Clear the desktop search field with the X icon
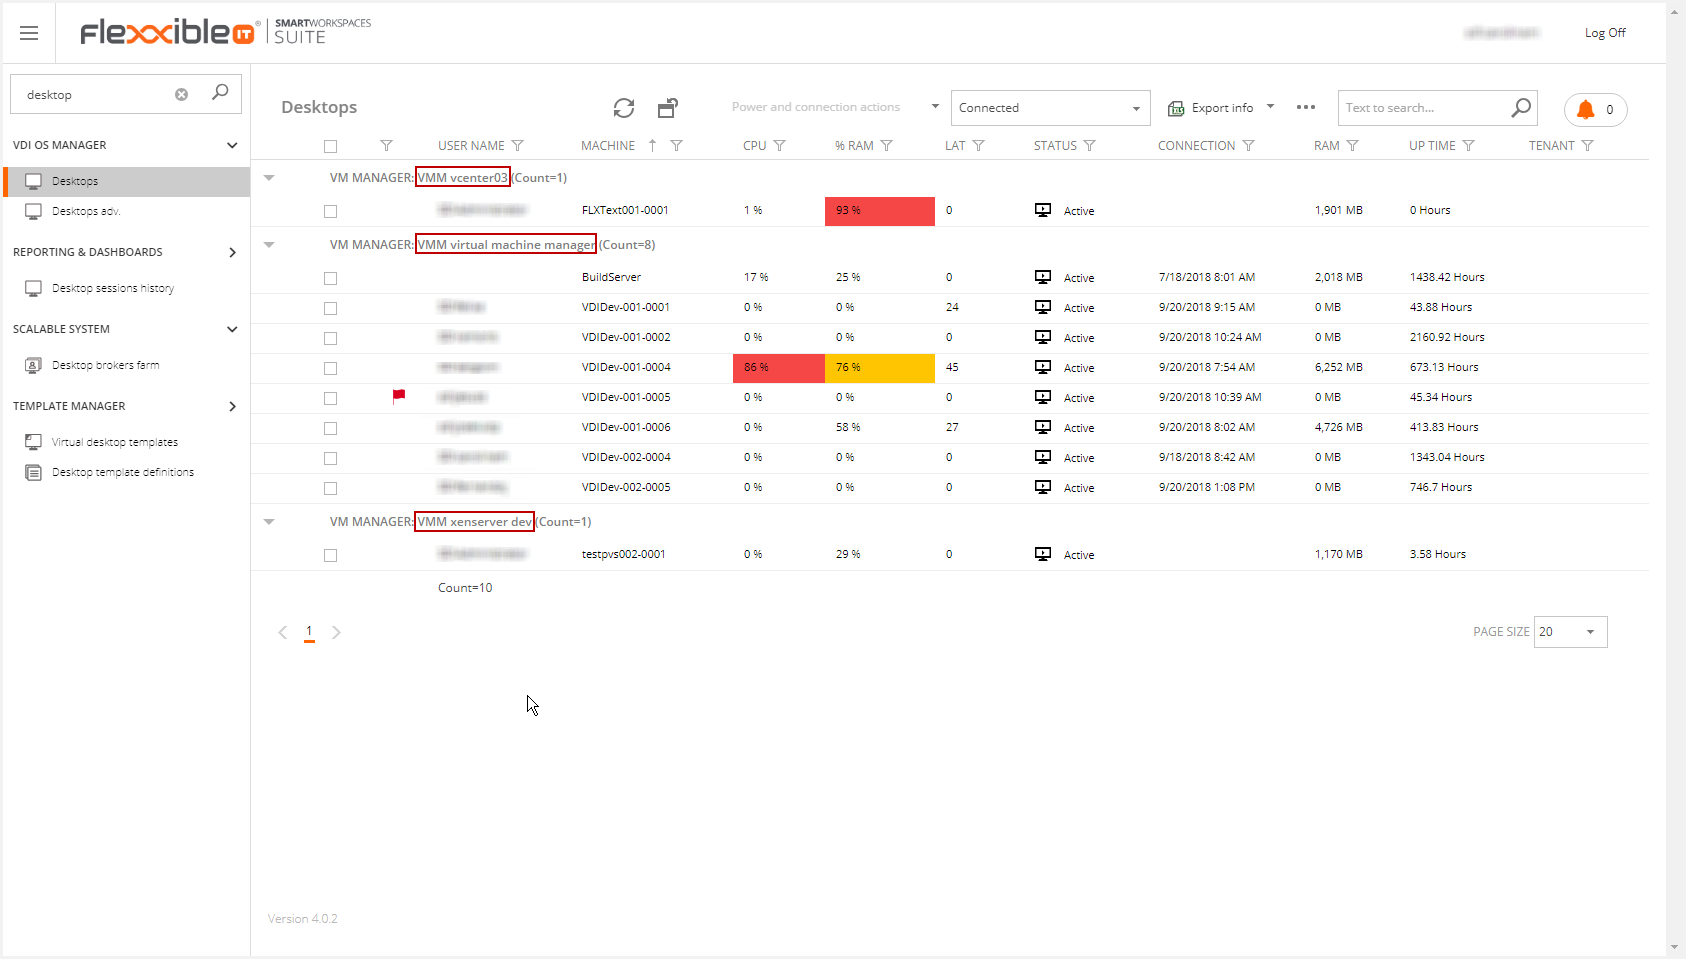Screen dimensions: 1686x959 (x=181, y=93)
